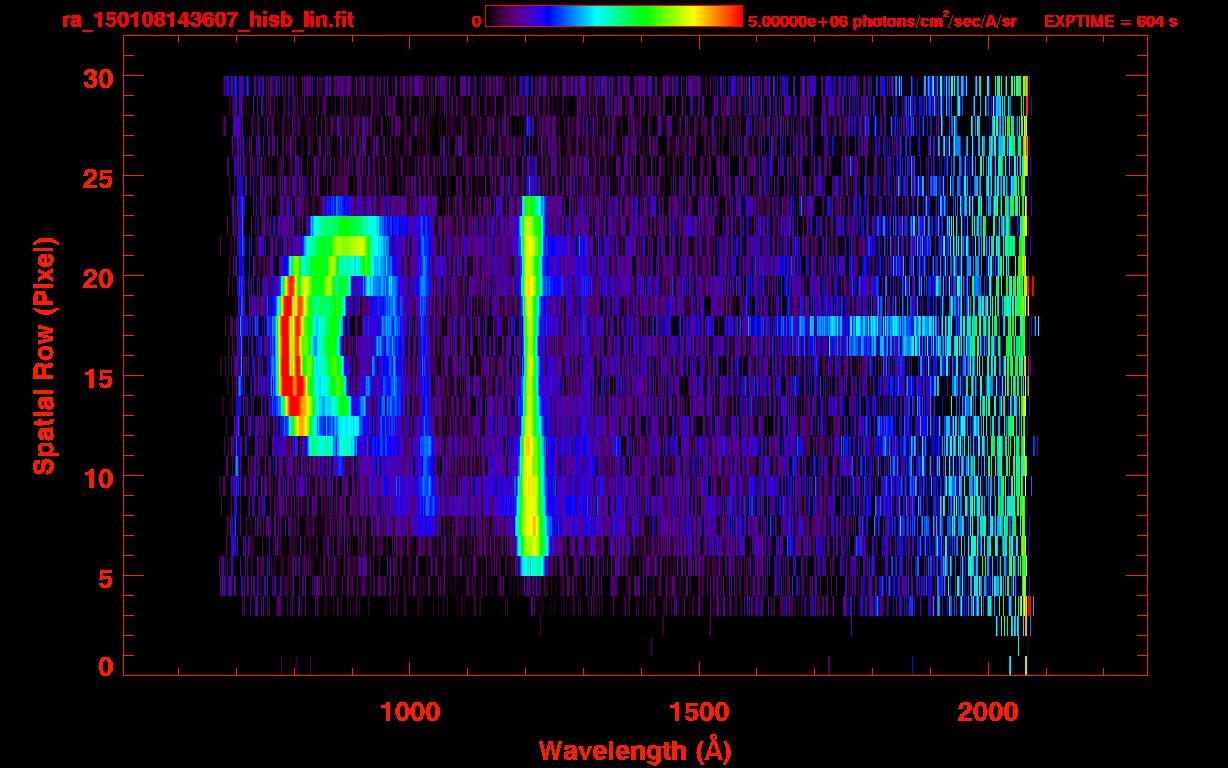Click the color scale minimum value 0

[476, 21]
